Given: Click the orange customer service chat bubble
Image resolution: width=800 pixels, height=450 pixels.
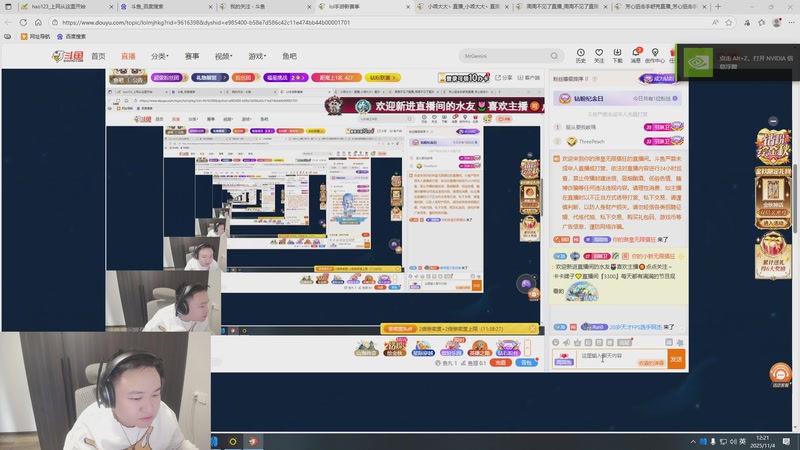Looking at the screenshot, I should 780,374.
